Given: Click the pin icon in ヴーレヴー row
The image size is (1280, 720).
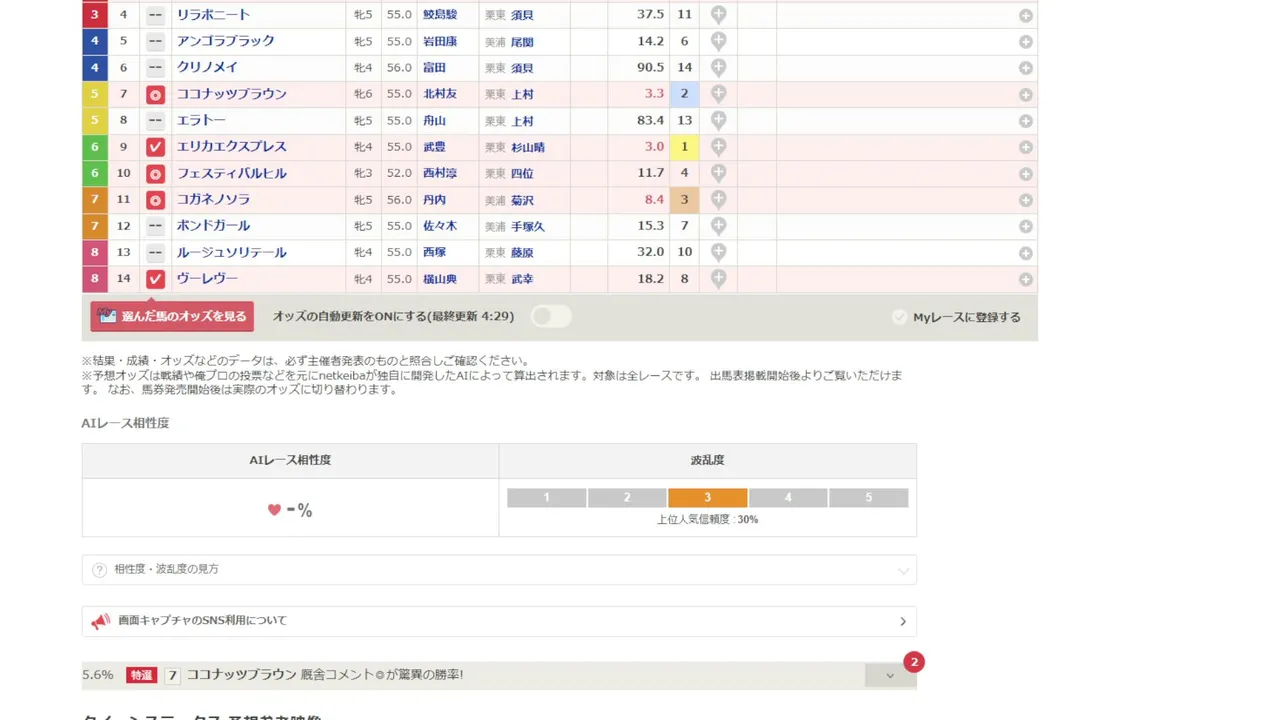Looking at the screenshot, I should pos(718,279).
